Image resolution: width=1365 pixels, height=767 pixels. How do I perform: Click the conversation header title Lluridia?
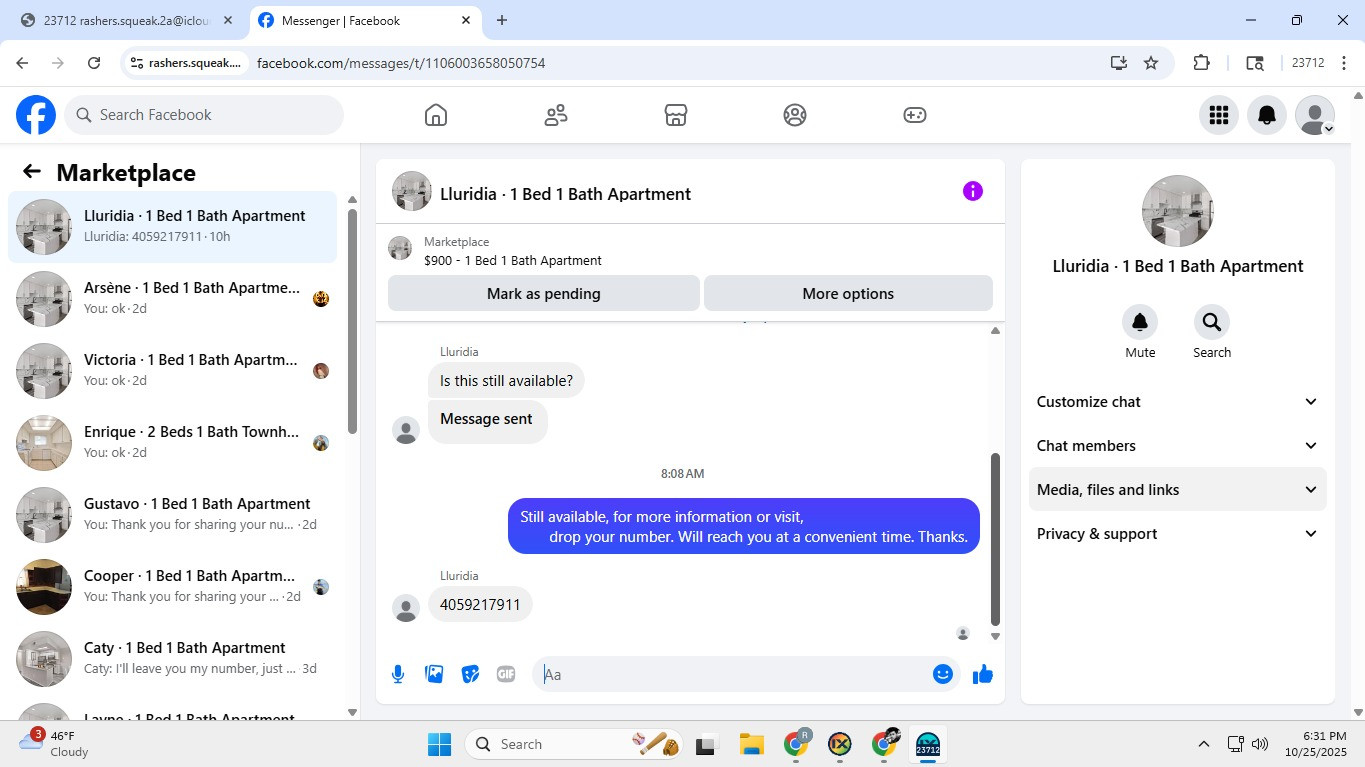pos(566,194)
